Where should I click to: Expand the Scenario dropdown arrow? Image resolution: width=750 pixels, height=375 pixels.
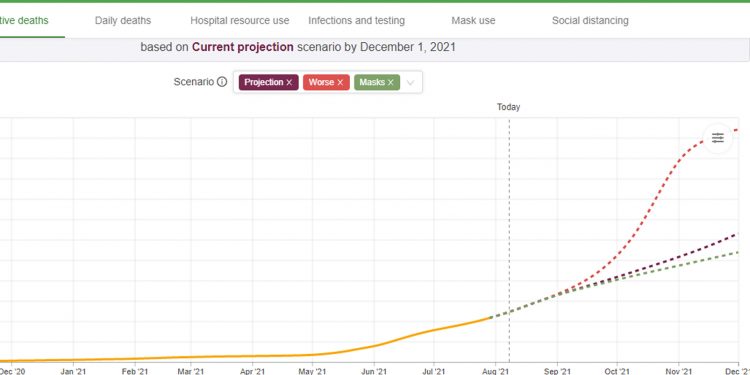click(410, 82)
